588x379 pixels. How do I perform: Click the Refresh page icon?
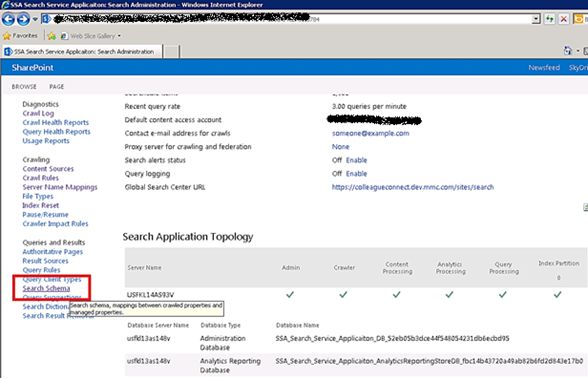point(549,19)
